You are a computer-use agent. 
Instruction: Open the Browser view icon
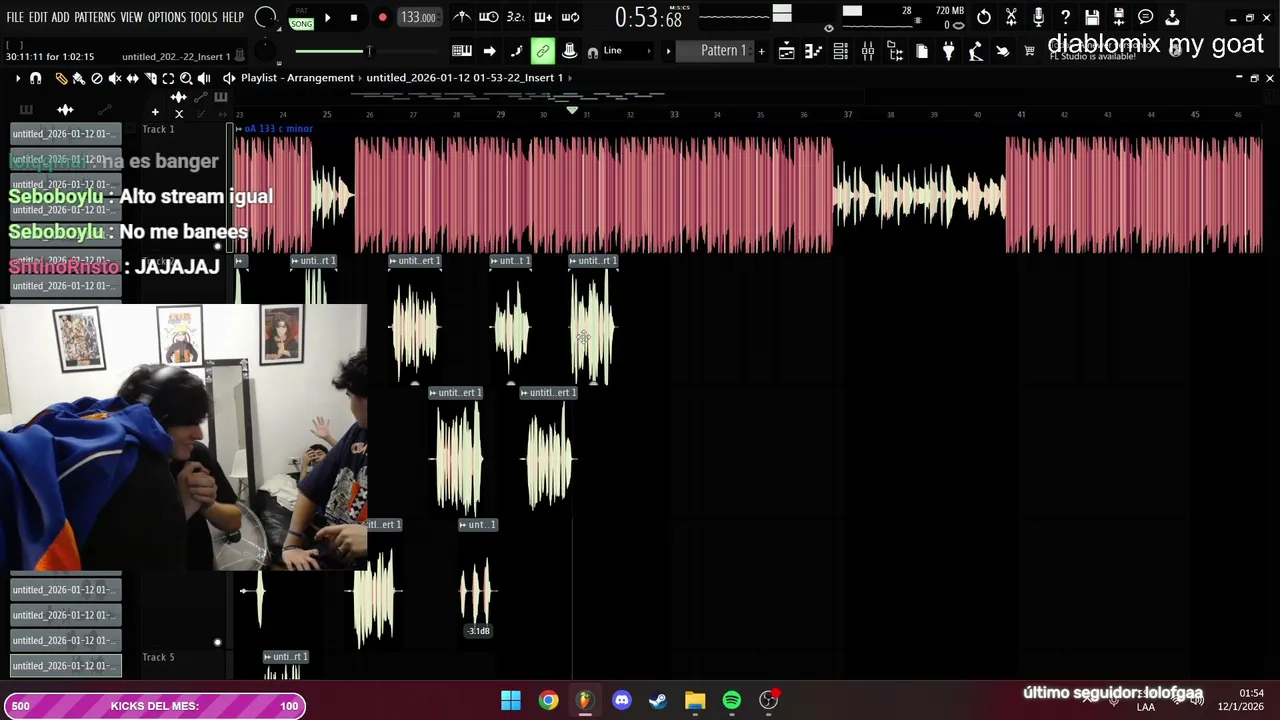[895, 51]
